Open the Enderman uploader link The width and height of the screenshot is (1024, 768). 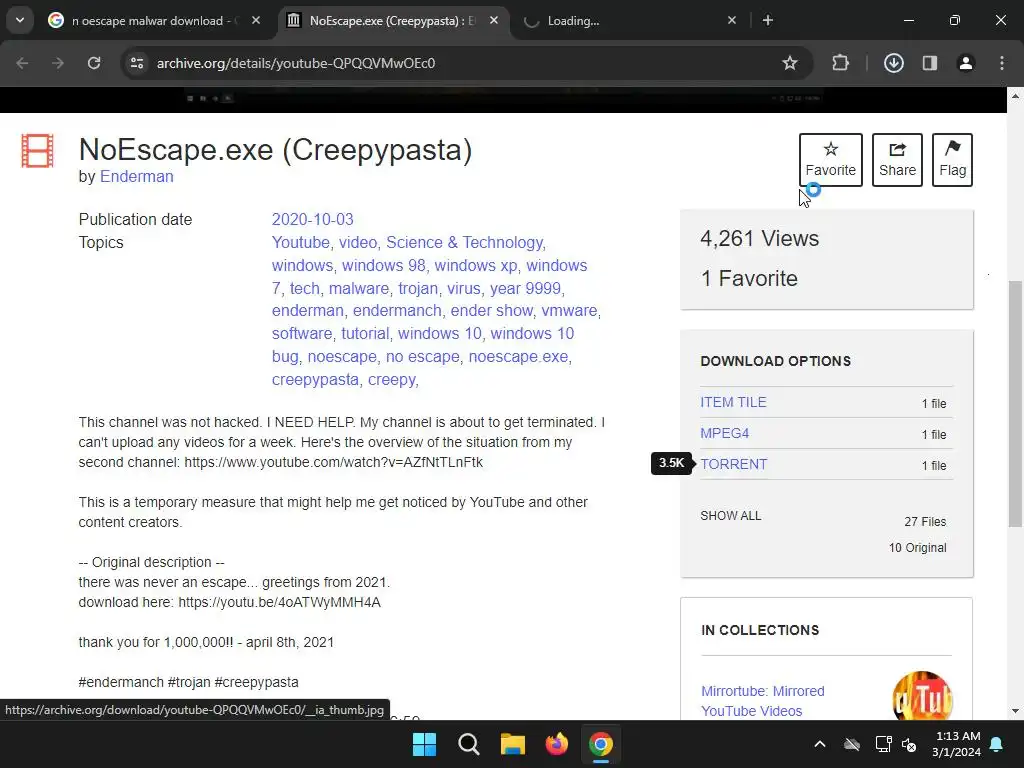pyautogui.click(x=136, y=177)
